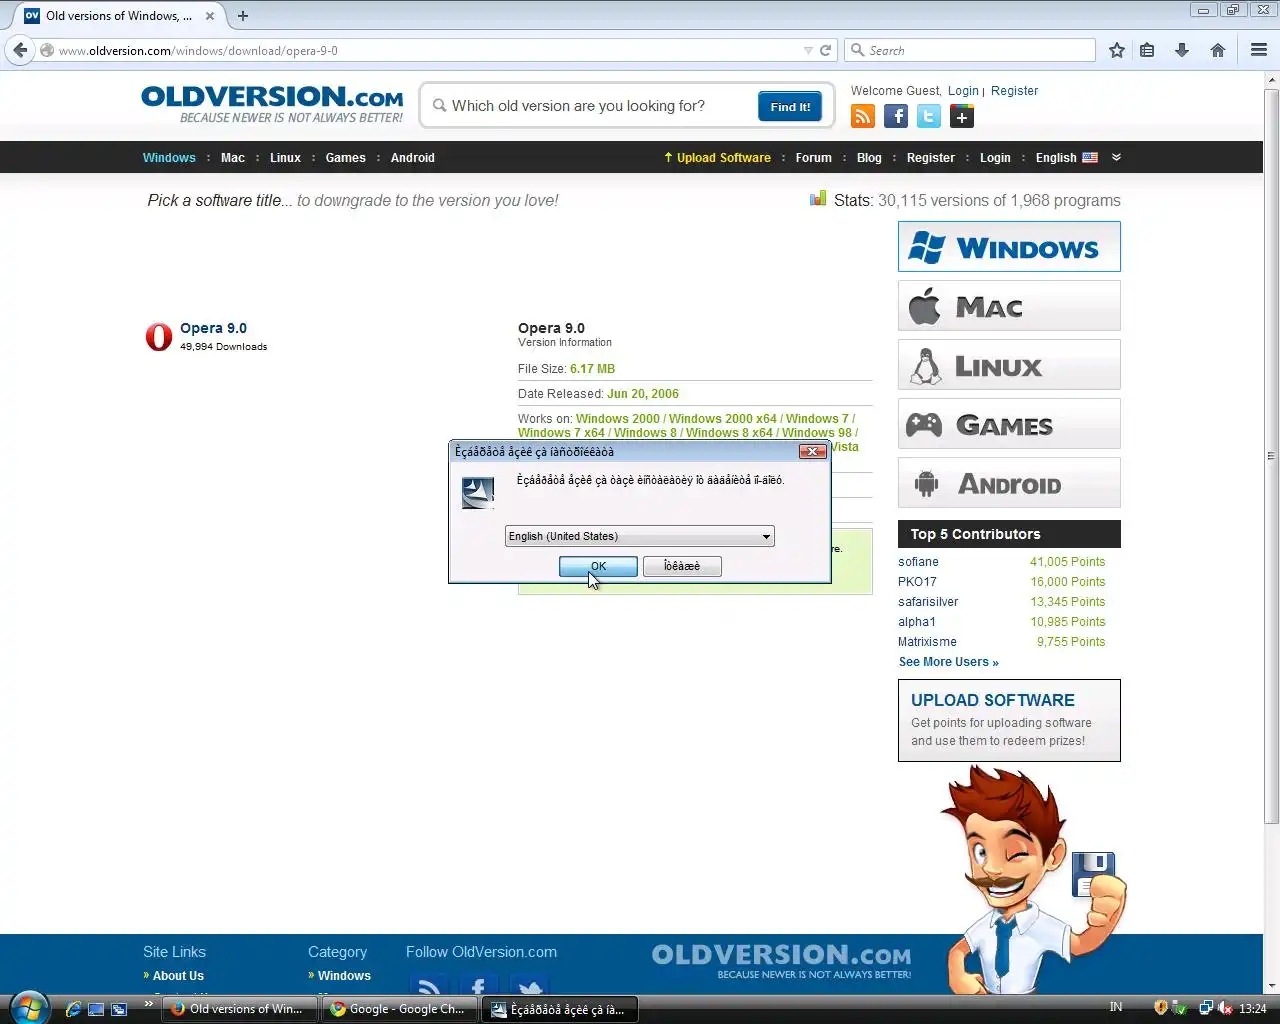The width and height of the screenshot is (1280, 1024).
Task: Open the Matrixisme contributor profile
Action: coord(927,642)
